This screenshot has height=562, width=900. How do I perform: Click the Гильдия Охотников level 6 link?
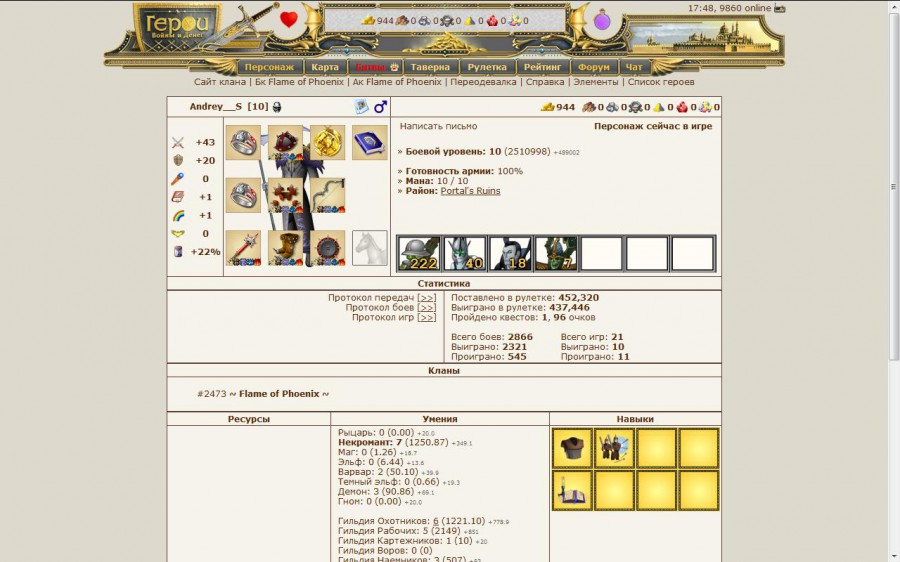point(436,521)
